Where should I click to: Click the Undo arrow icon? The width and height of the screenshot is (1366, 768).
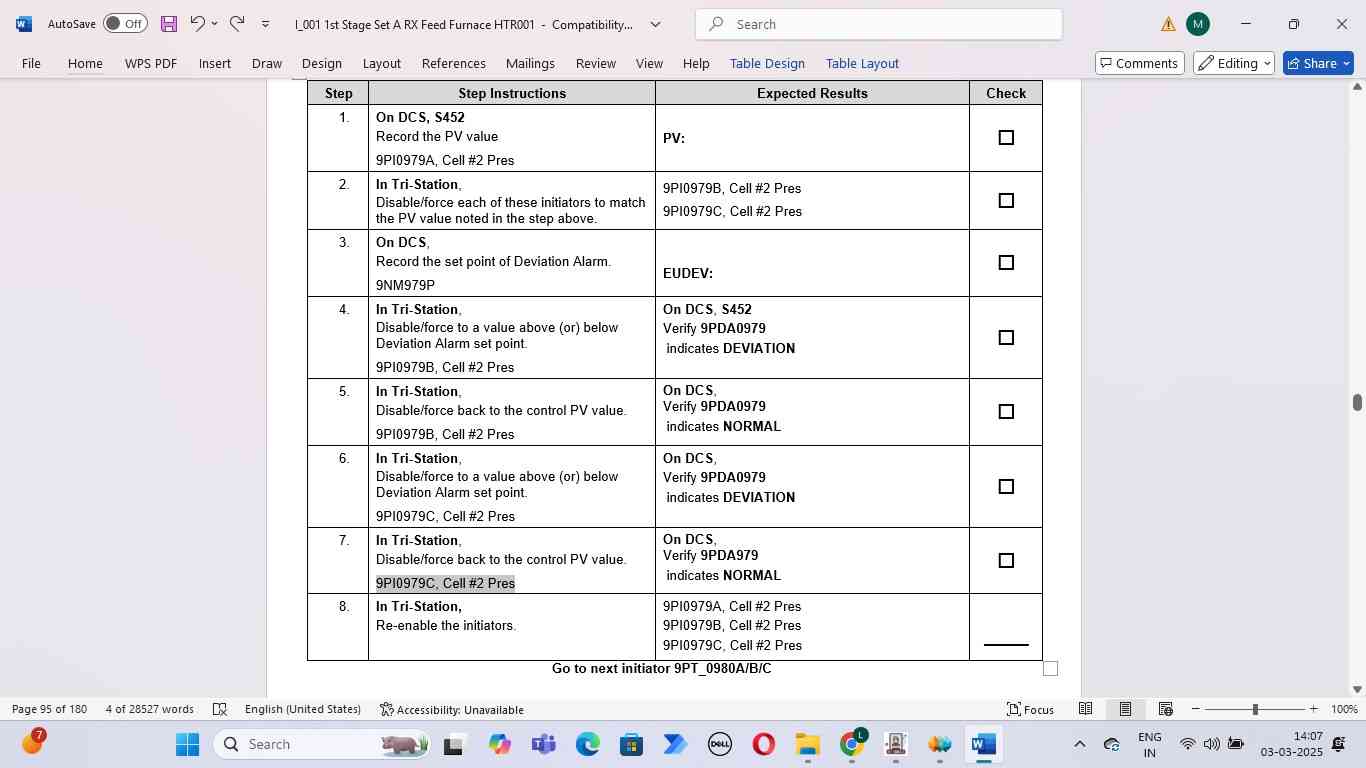[x=198, y=23]
